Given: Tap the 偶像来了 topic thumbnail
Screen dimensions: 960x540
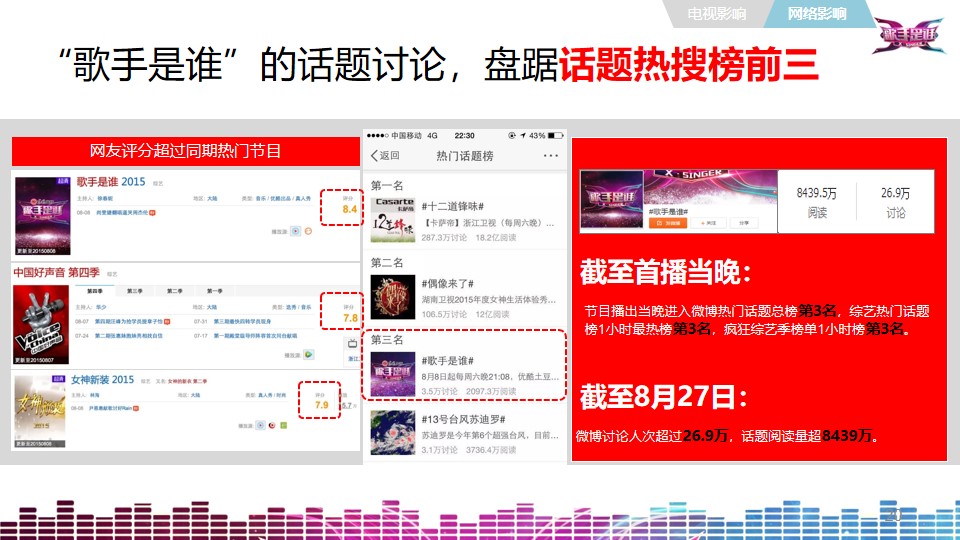Looking at the screenshot, I should pos(392,297).
